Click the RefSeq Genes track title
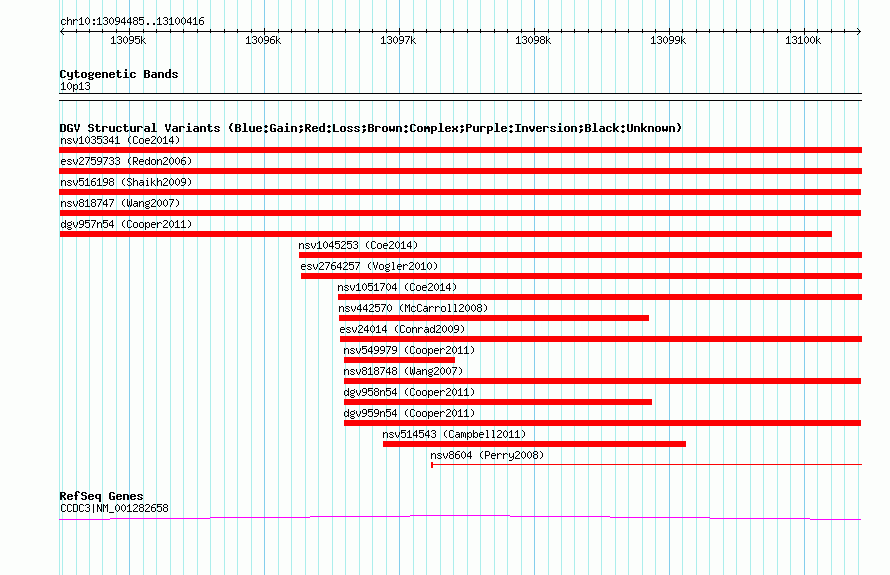890x575 pixels. tap(101, 496)
